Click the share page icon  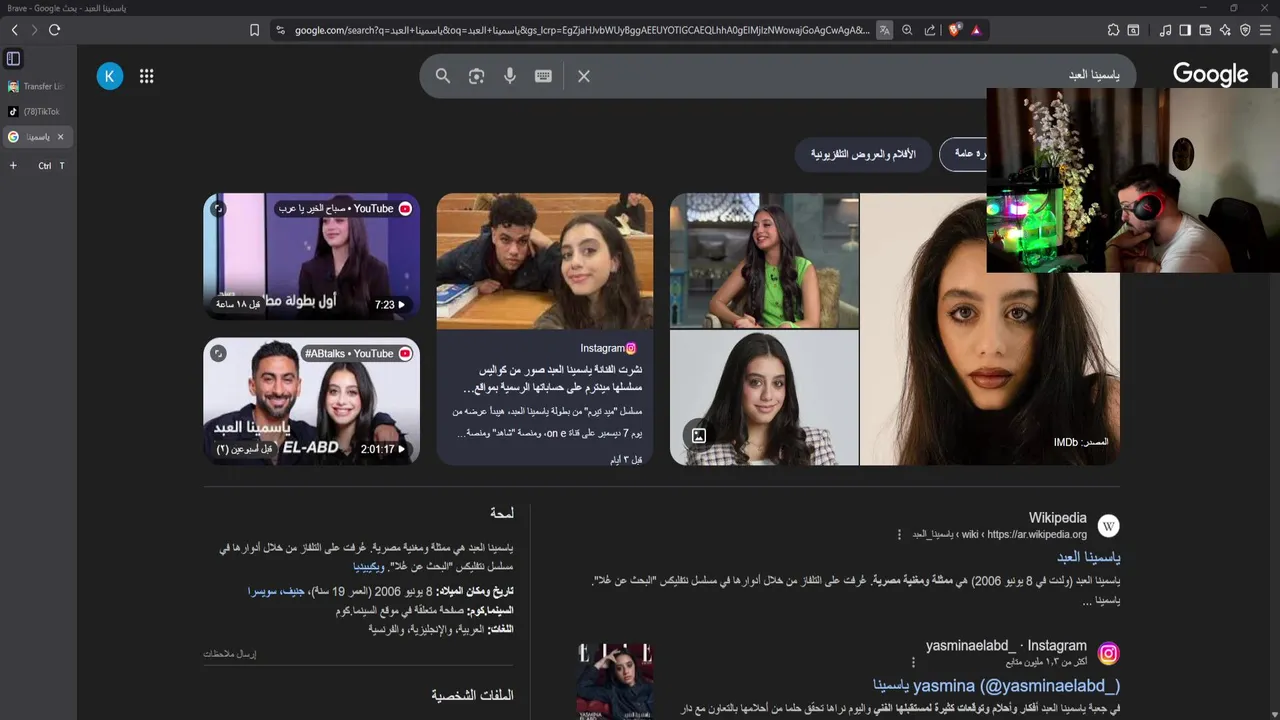tap(930, 30)
